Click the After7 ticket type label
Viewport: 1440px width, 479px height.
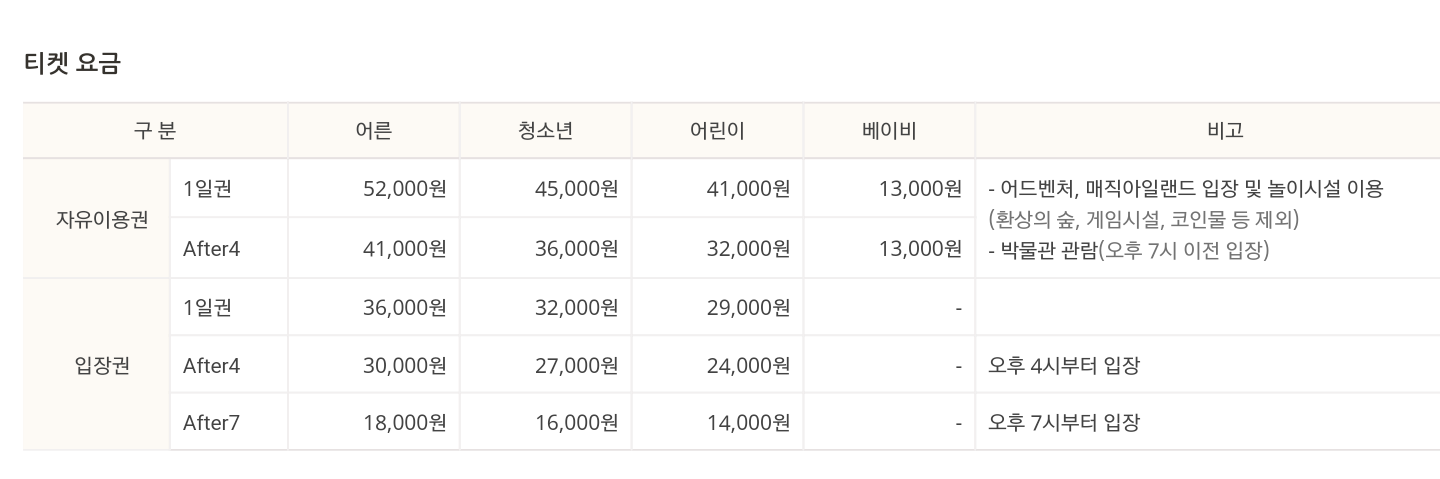click(212, 422)
